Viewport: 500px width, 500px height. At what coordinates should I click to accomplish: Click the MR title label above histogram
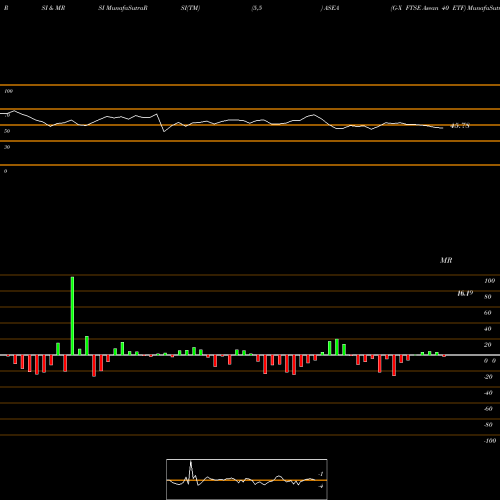tap(446, 260)
